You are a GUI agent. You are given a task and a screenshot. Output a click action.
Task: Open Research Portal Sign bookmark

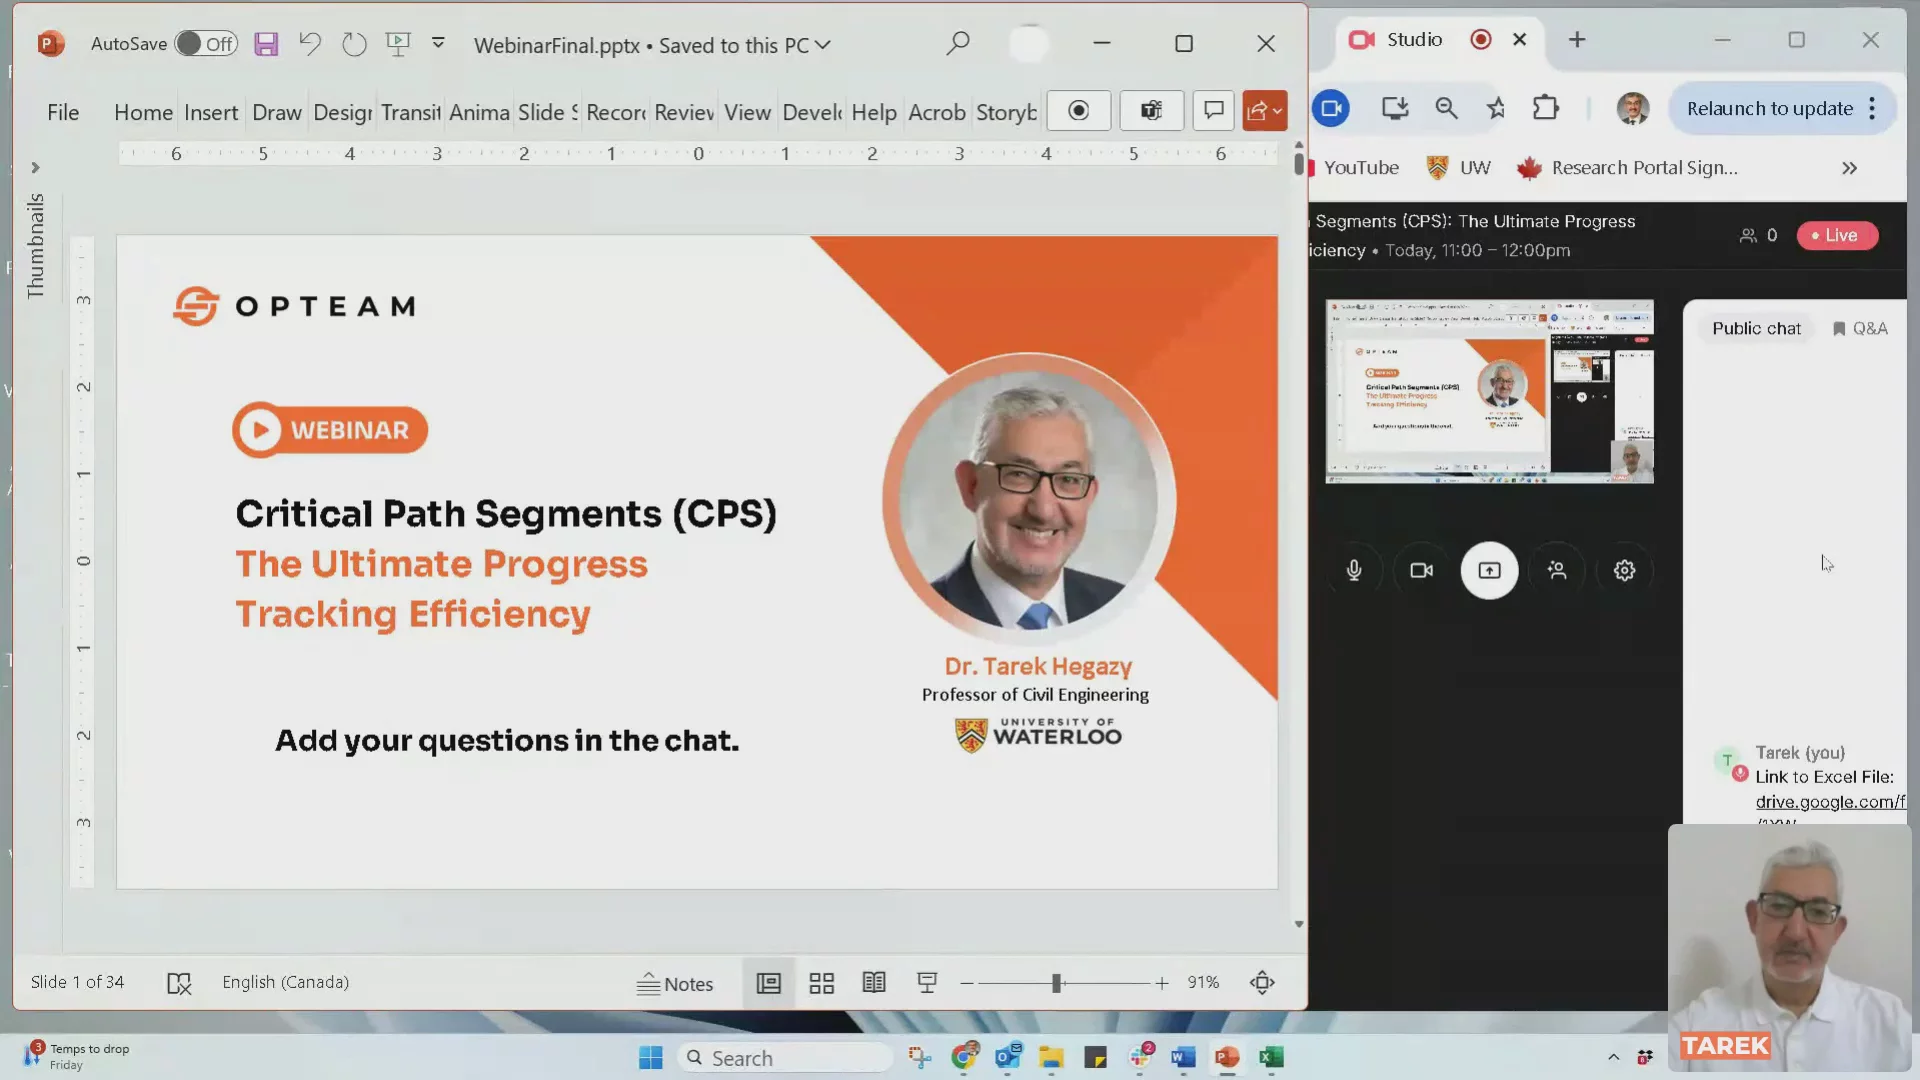(x=1628, y=168)
